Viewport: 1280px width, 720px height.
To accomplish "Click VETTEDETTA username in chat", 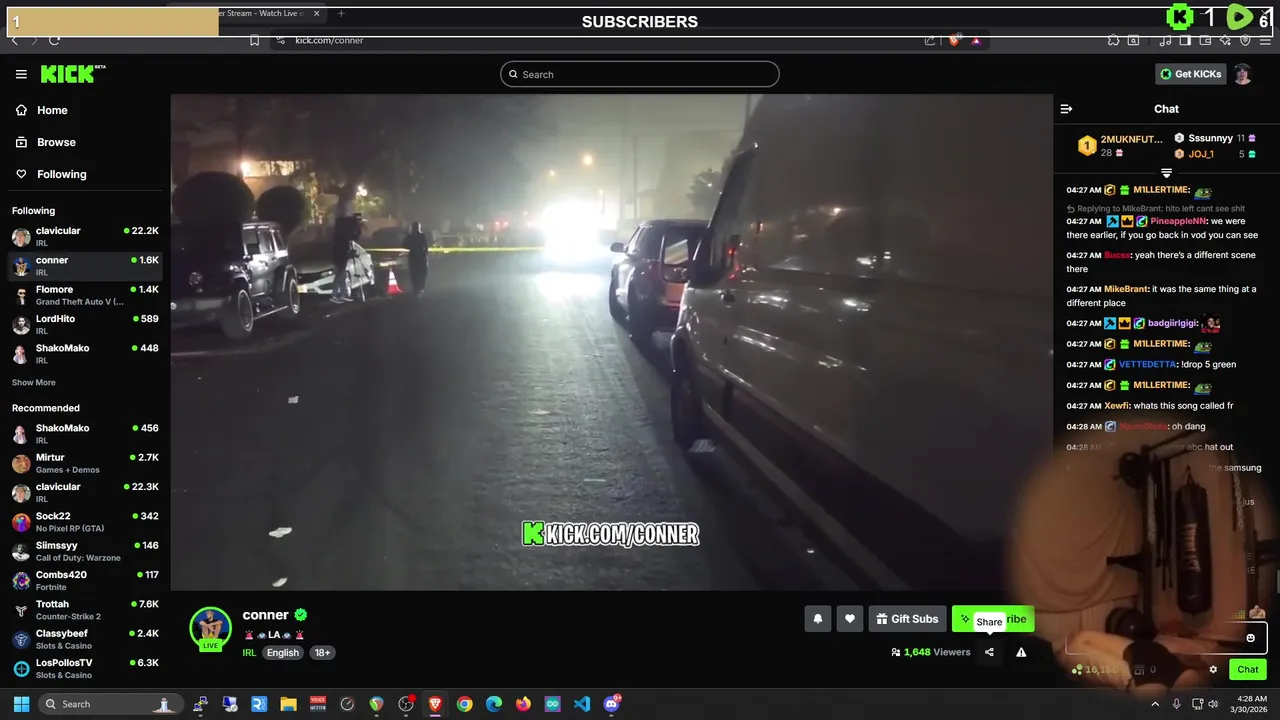I will 1148,364.
